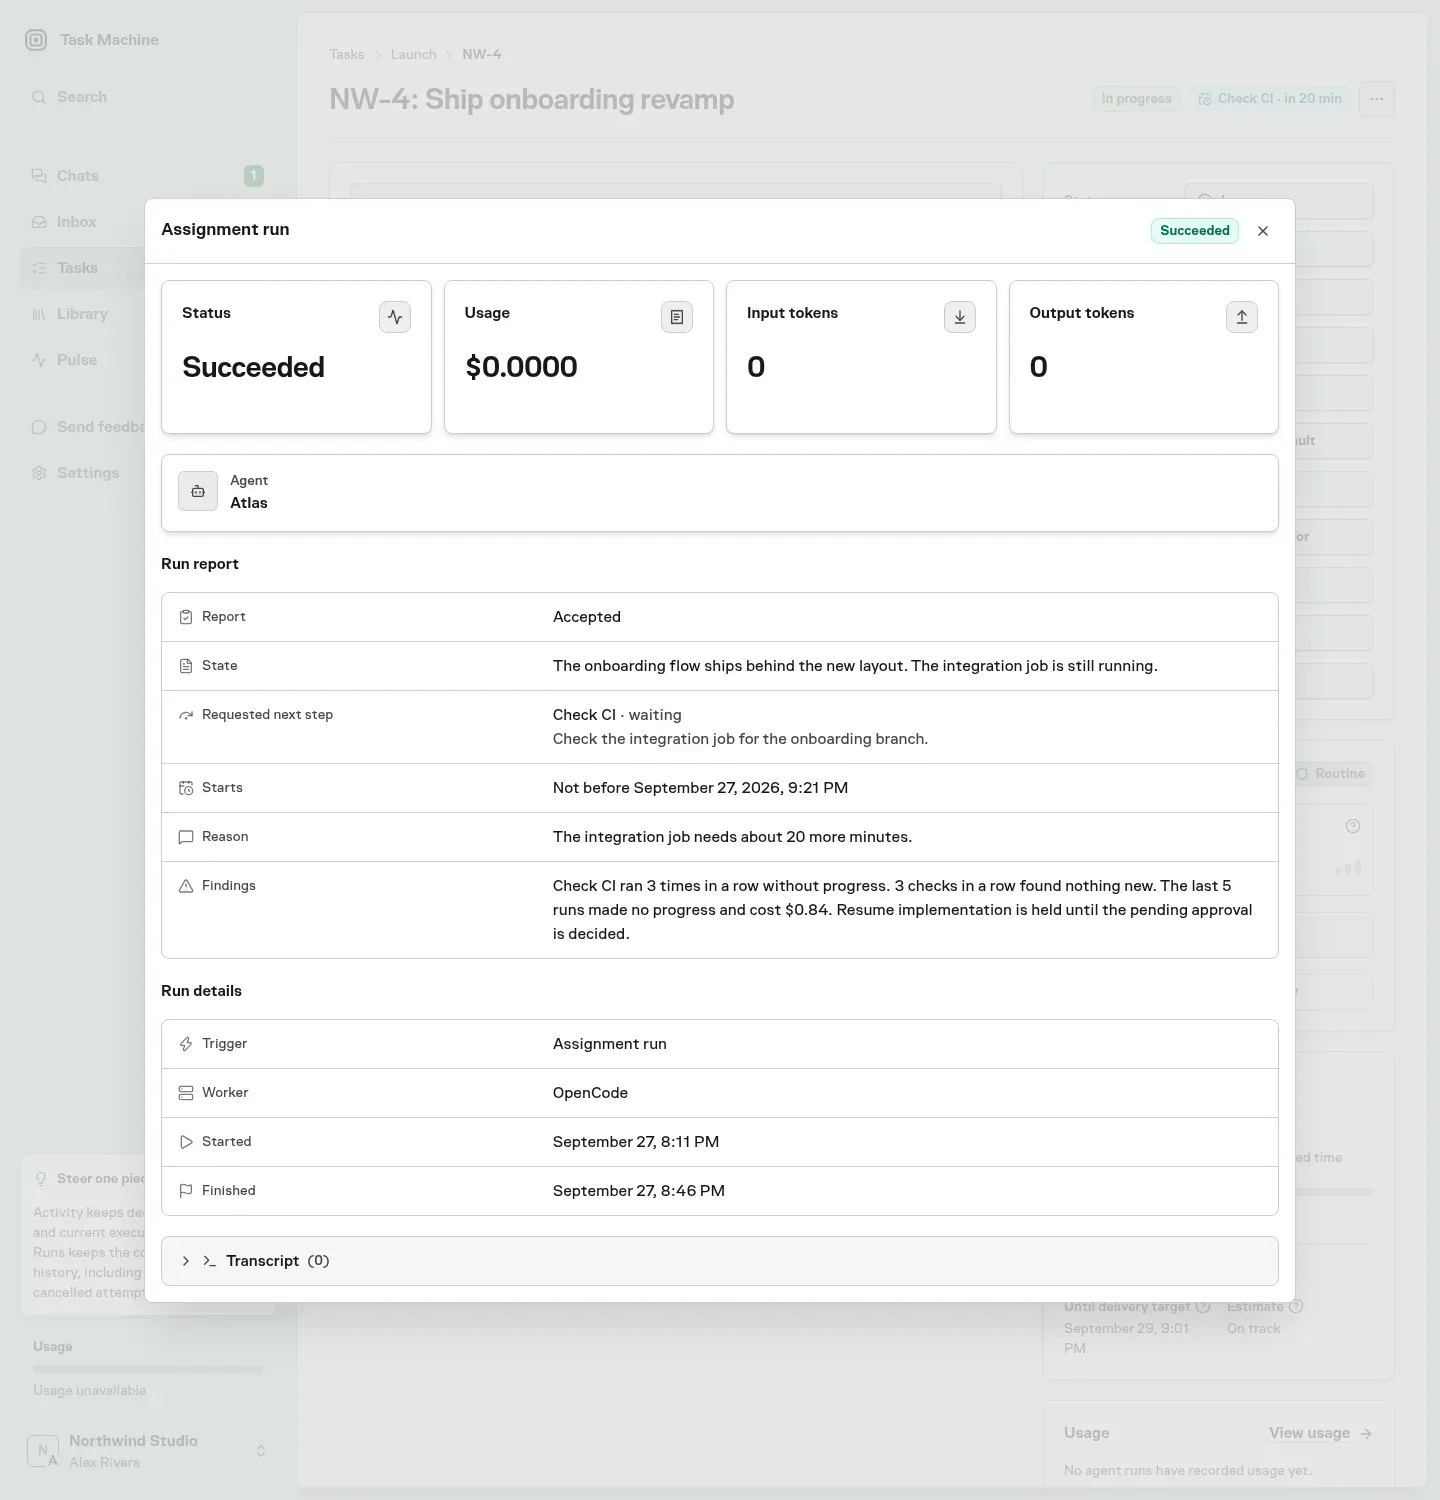The height and width of the screenshot is (1500, 1440).
Task: Close the Assignment run dialog
Action: pyautogui.click(x=1263, y=231)
